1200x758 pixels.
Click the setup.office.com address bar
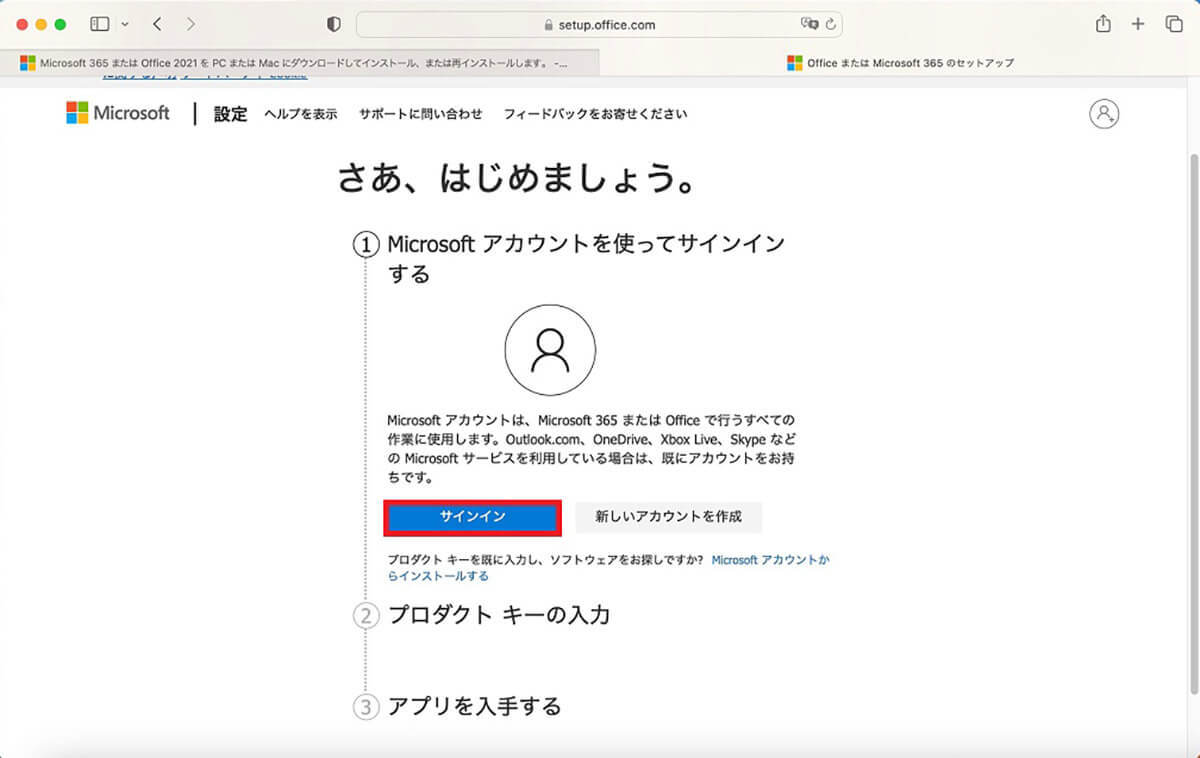pyautogui.click(x=599, y=24)
